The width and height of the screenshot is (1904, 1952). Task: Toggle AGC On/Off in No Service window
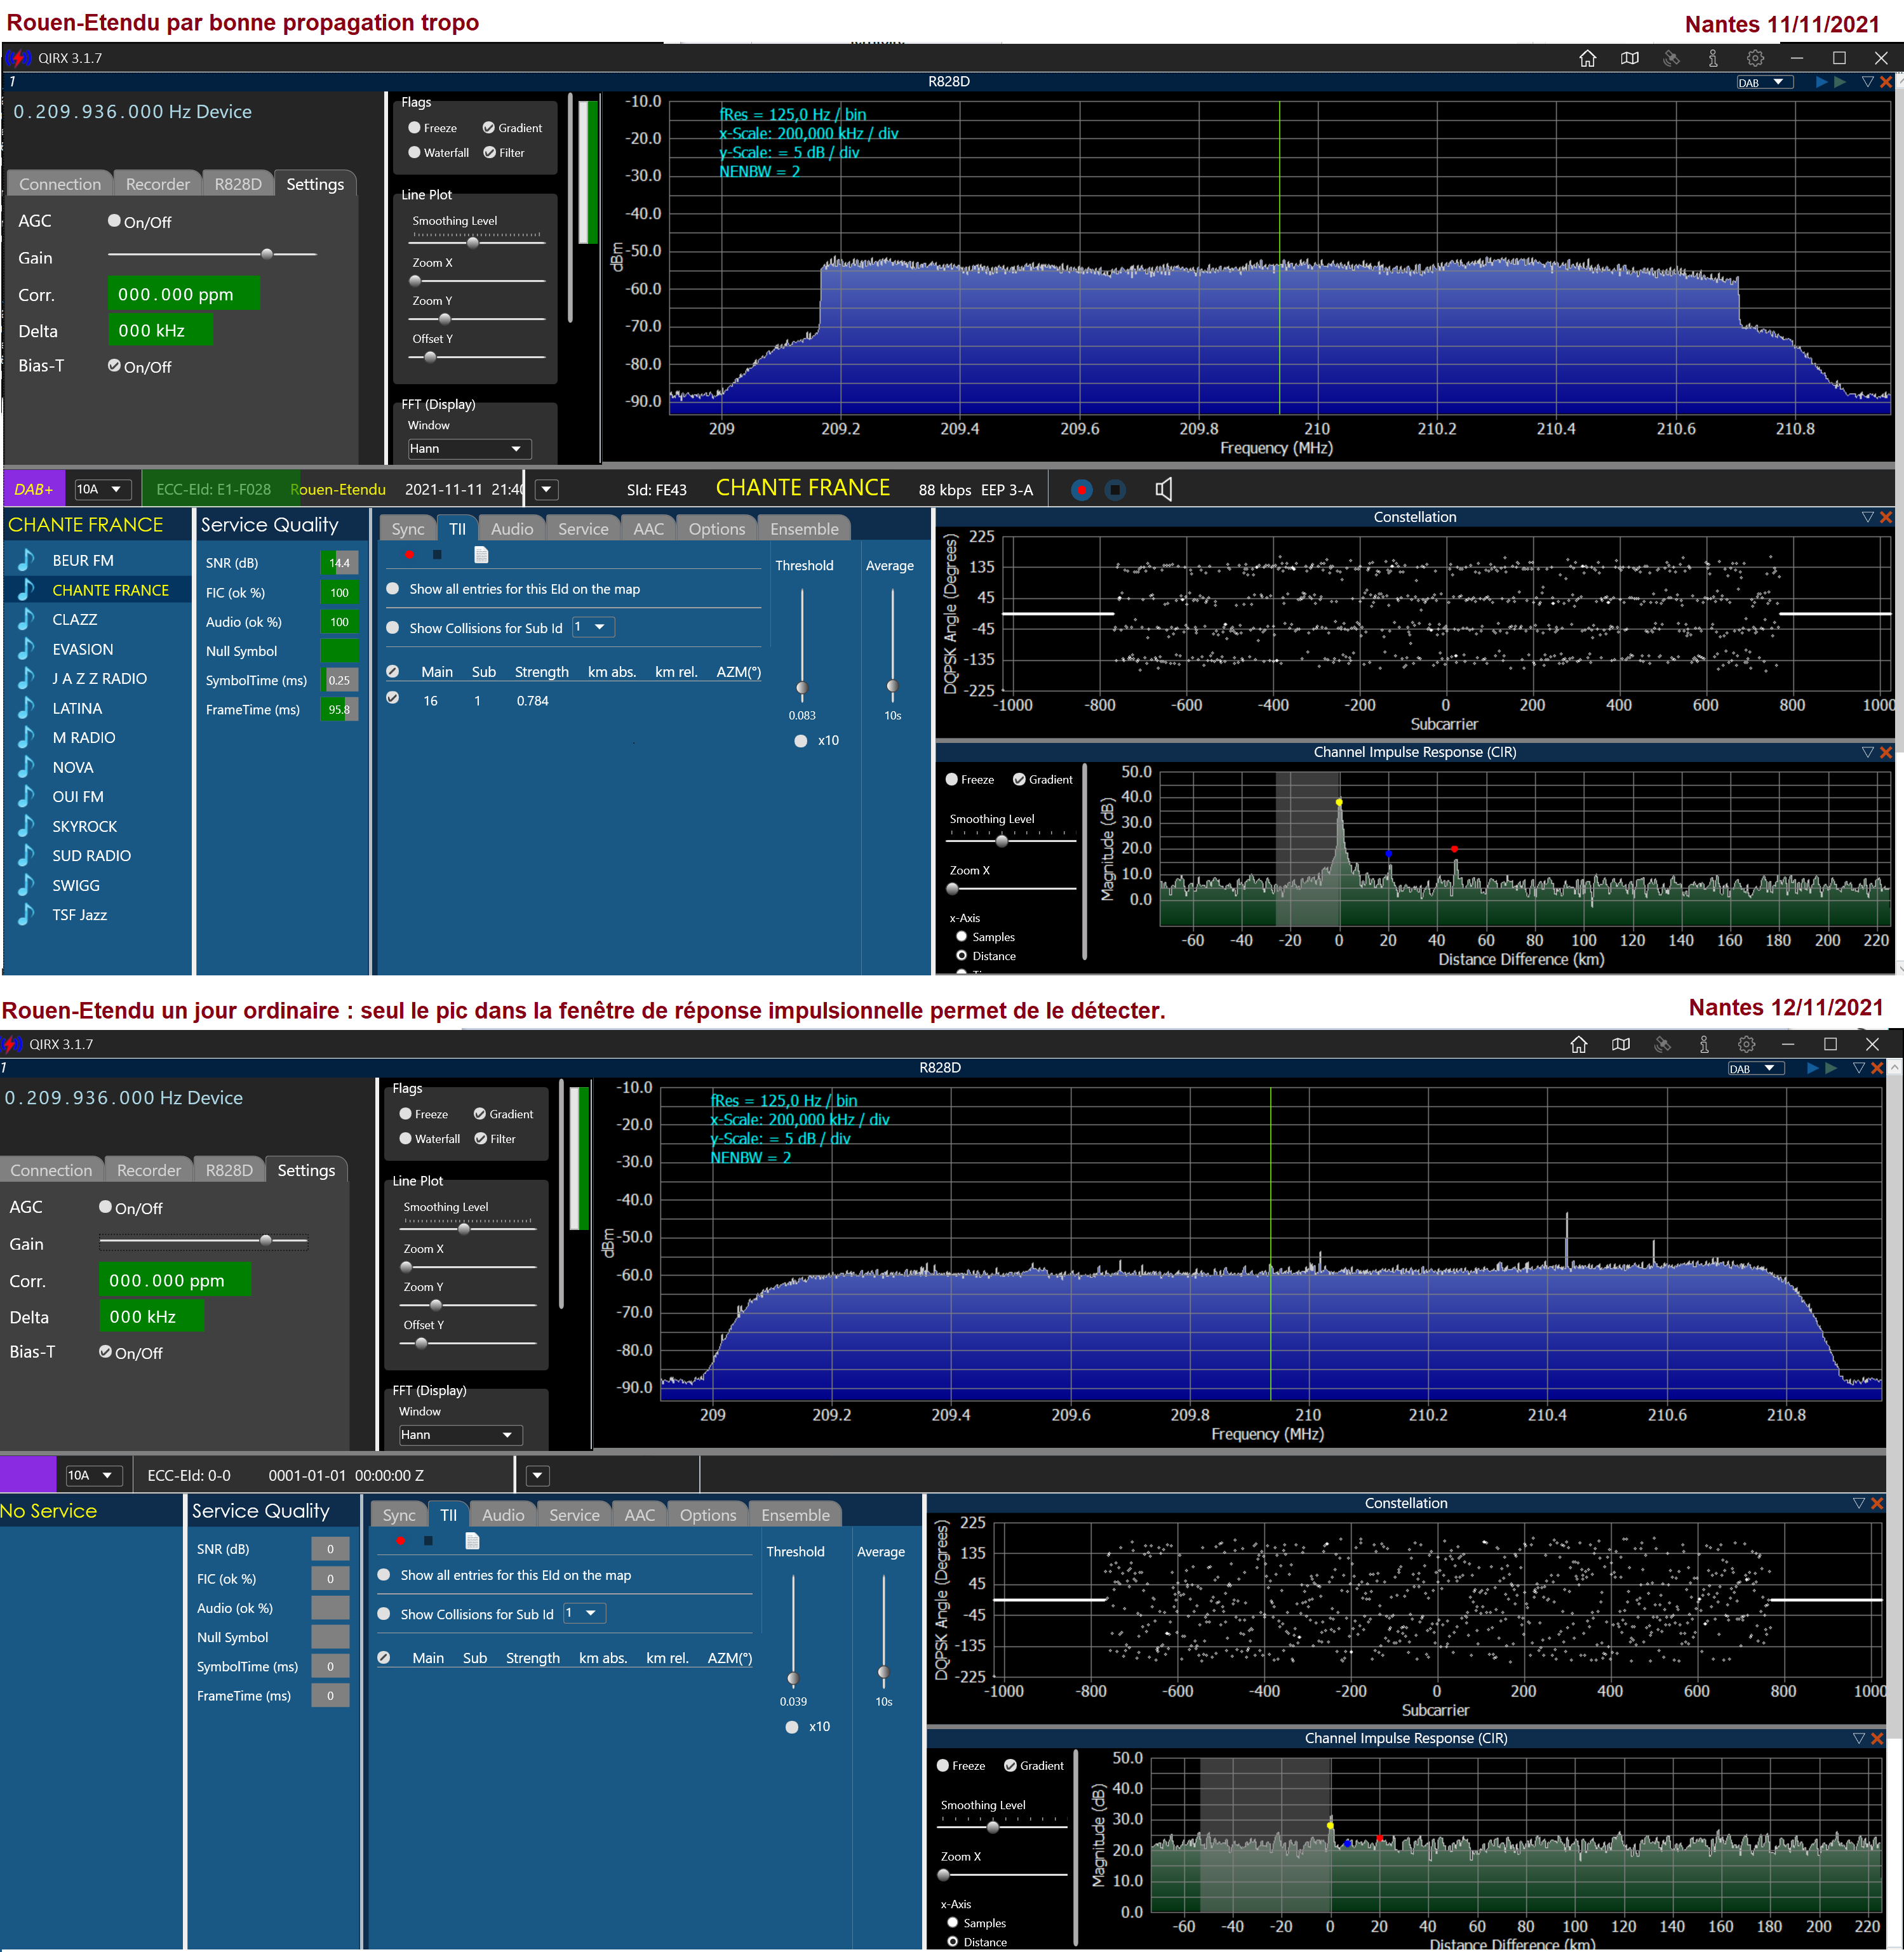pos(106,1207)
